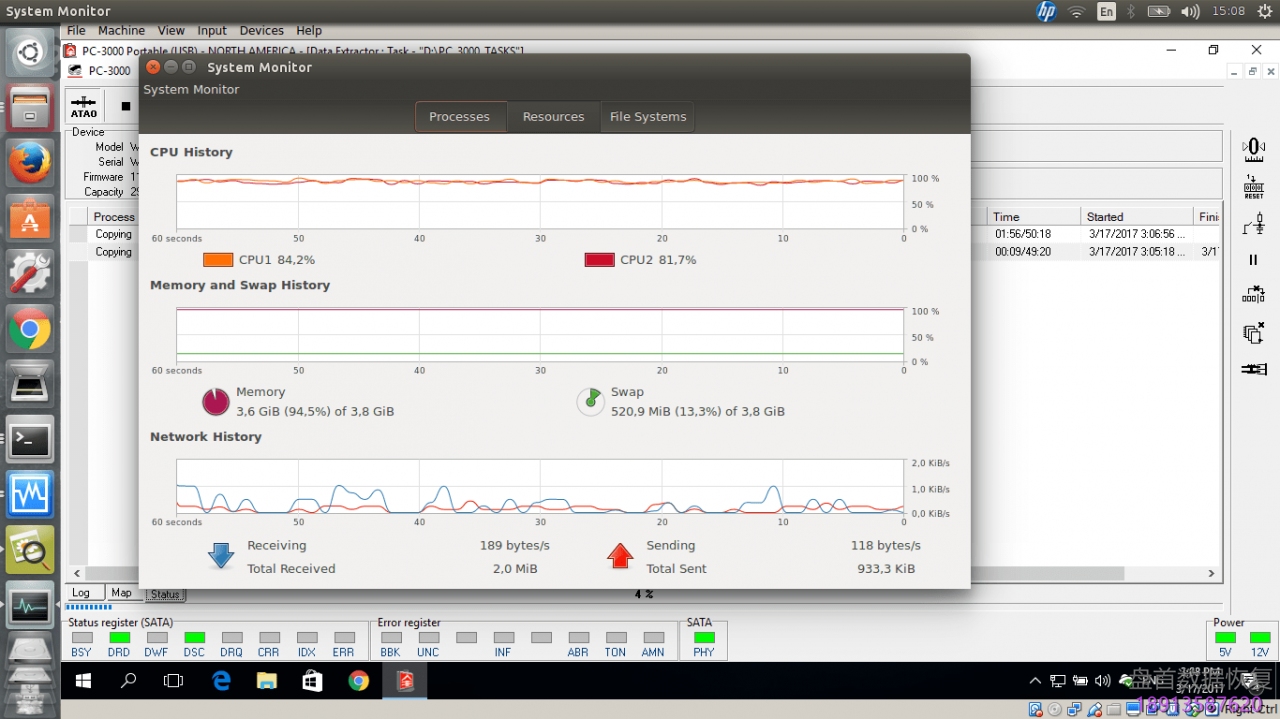This screenshot has height=719, width=1280.
Task: Open the En keyboard layout dropdown
Action: coord(1106,11)
